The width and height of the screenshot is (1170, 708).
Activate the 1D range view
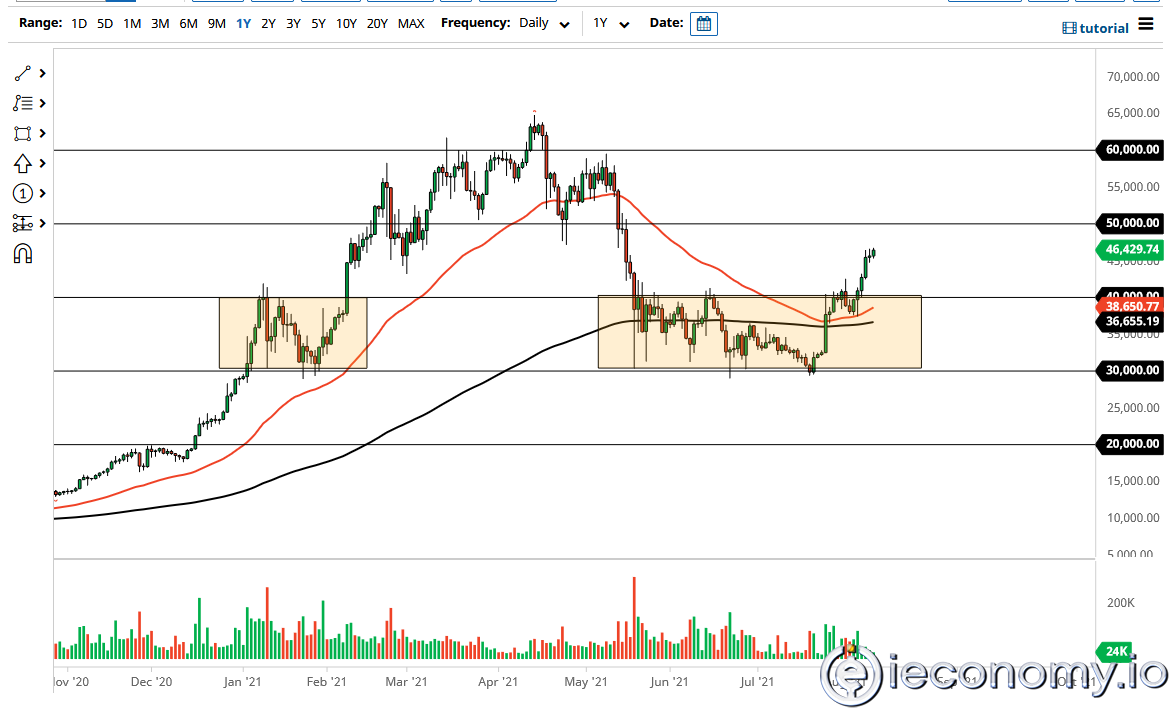78,23
